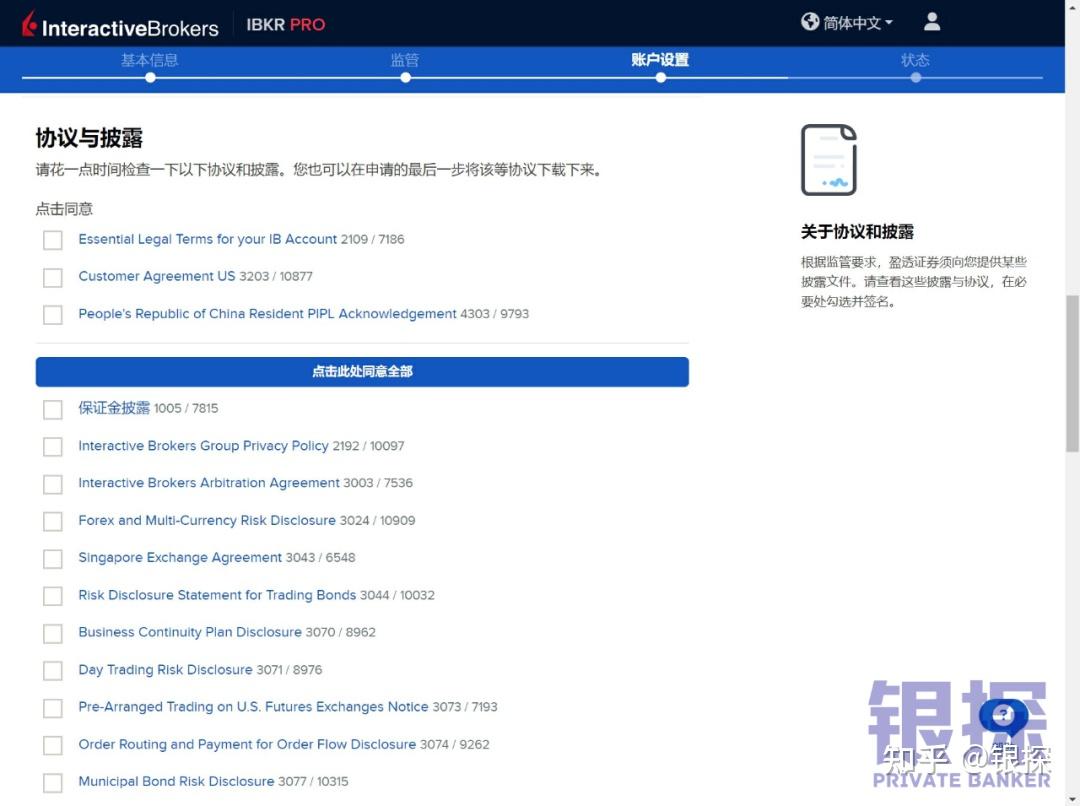Click the progress dot under 账户设置
The height and width of the screenshot is (806, 1080).
click(x=660, y=76)
